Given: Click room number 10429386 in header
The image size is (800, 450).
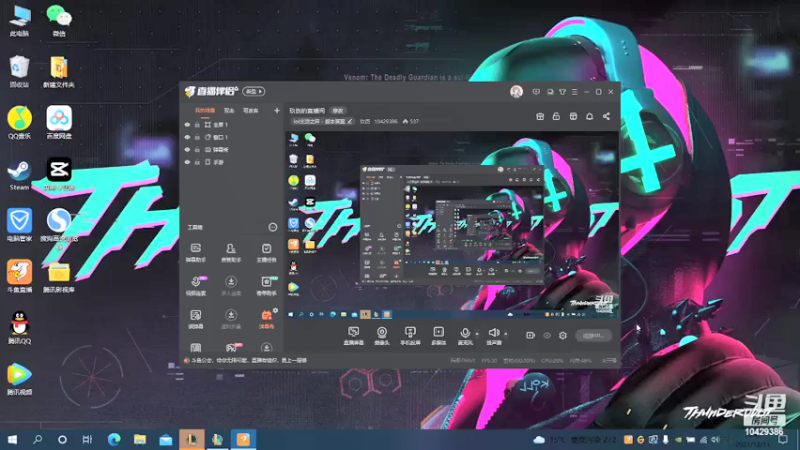Looking at the screenshot, I should (386, 121).
